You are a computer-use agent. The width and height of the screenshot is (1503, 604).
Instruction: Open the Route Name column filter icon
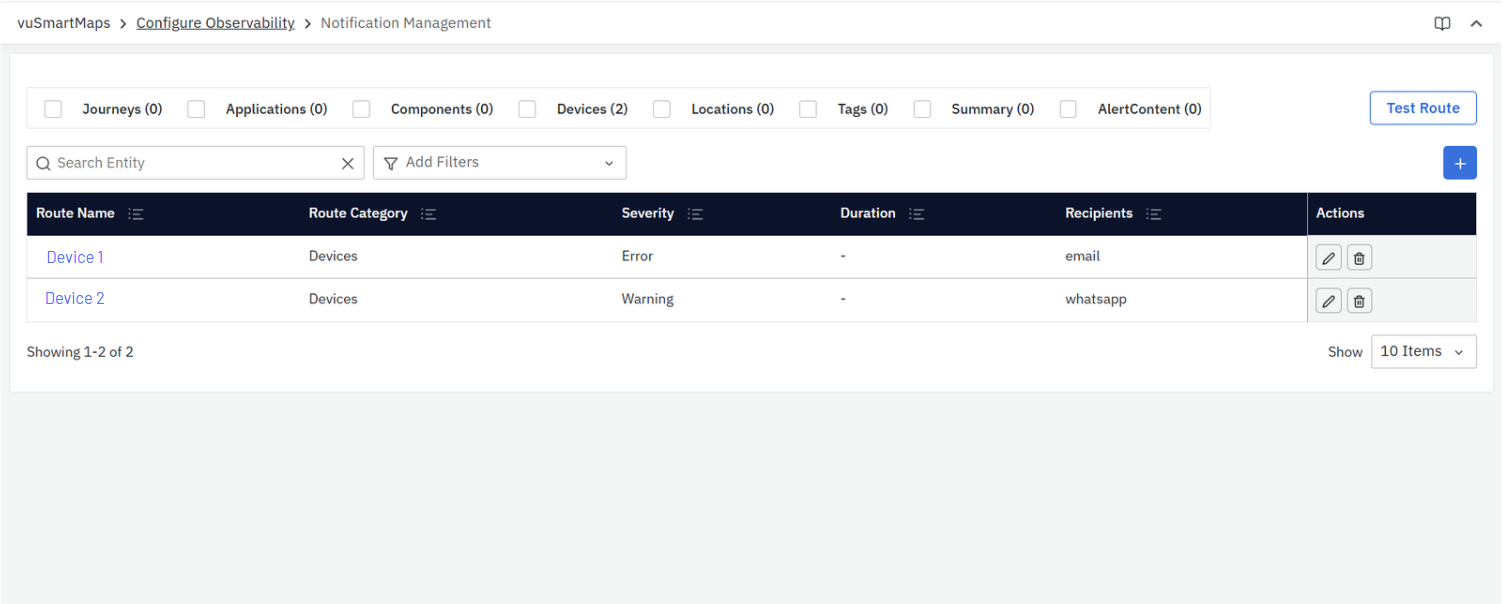coord(136,214)
